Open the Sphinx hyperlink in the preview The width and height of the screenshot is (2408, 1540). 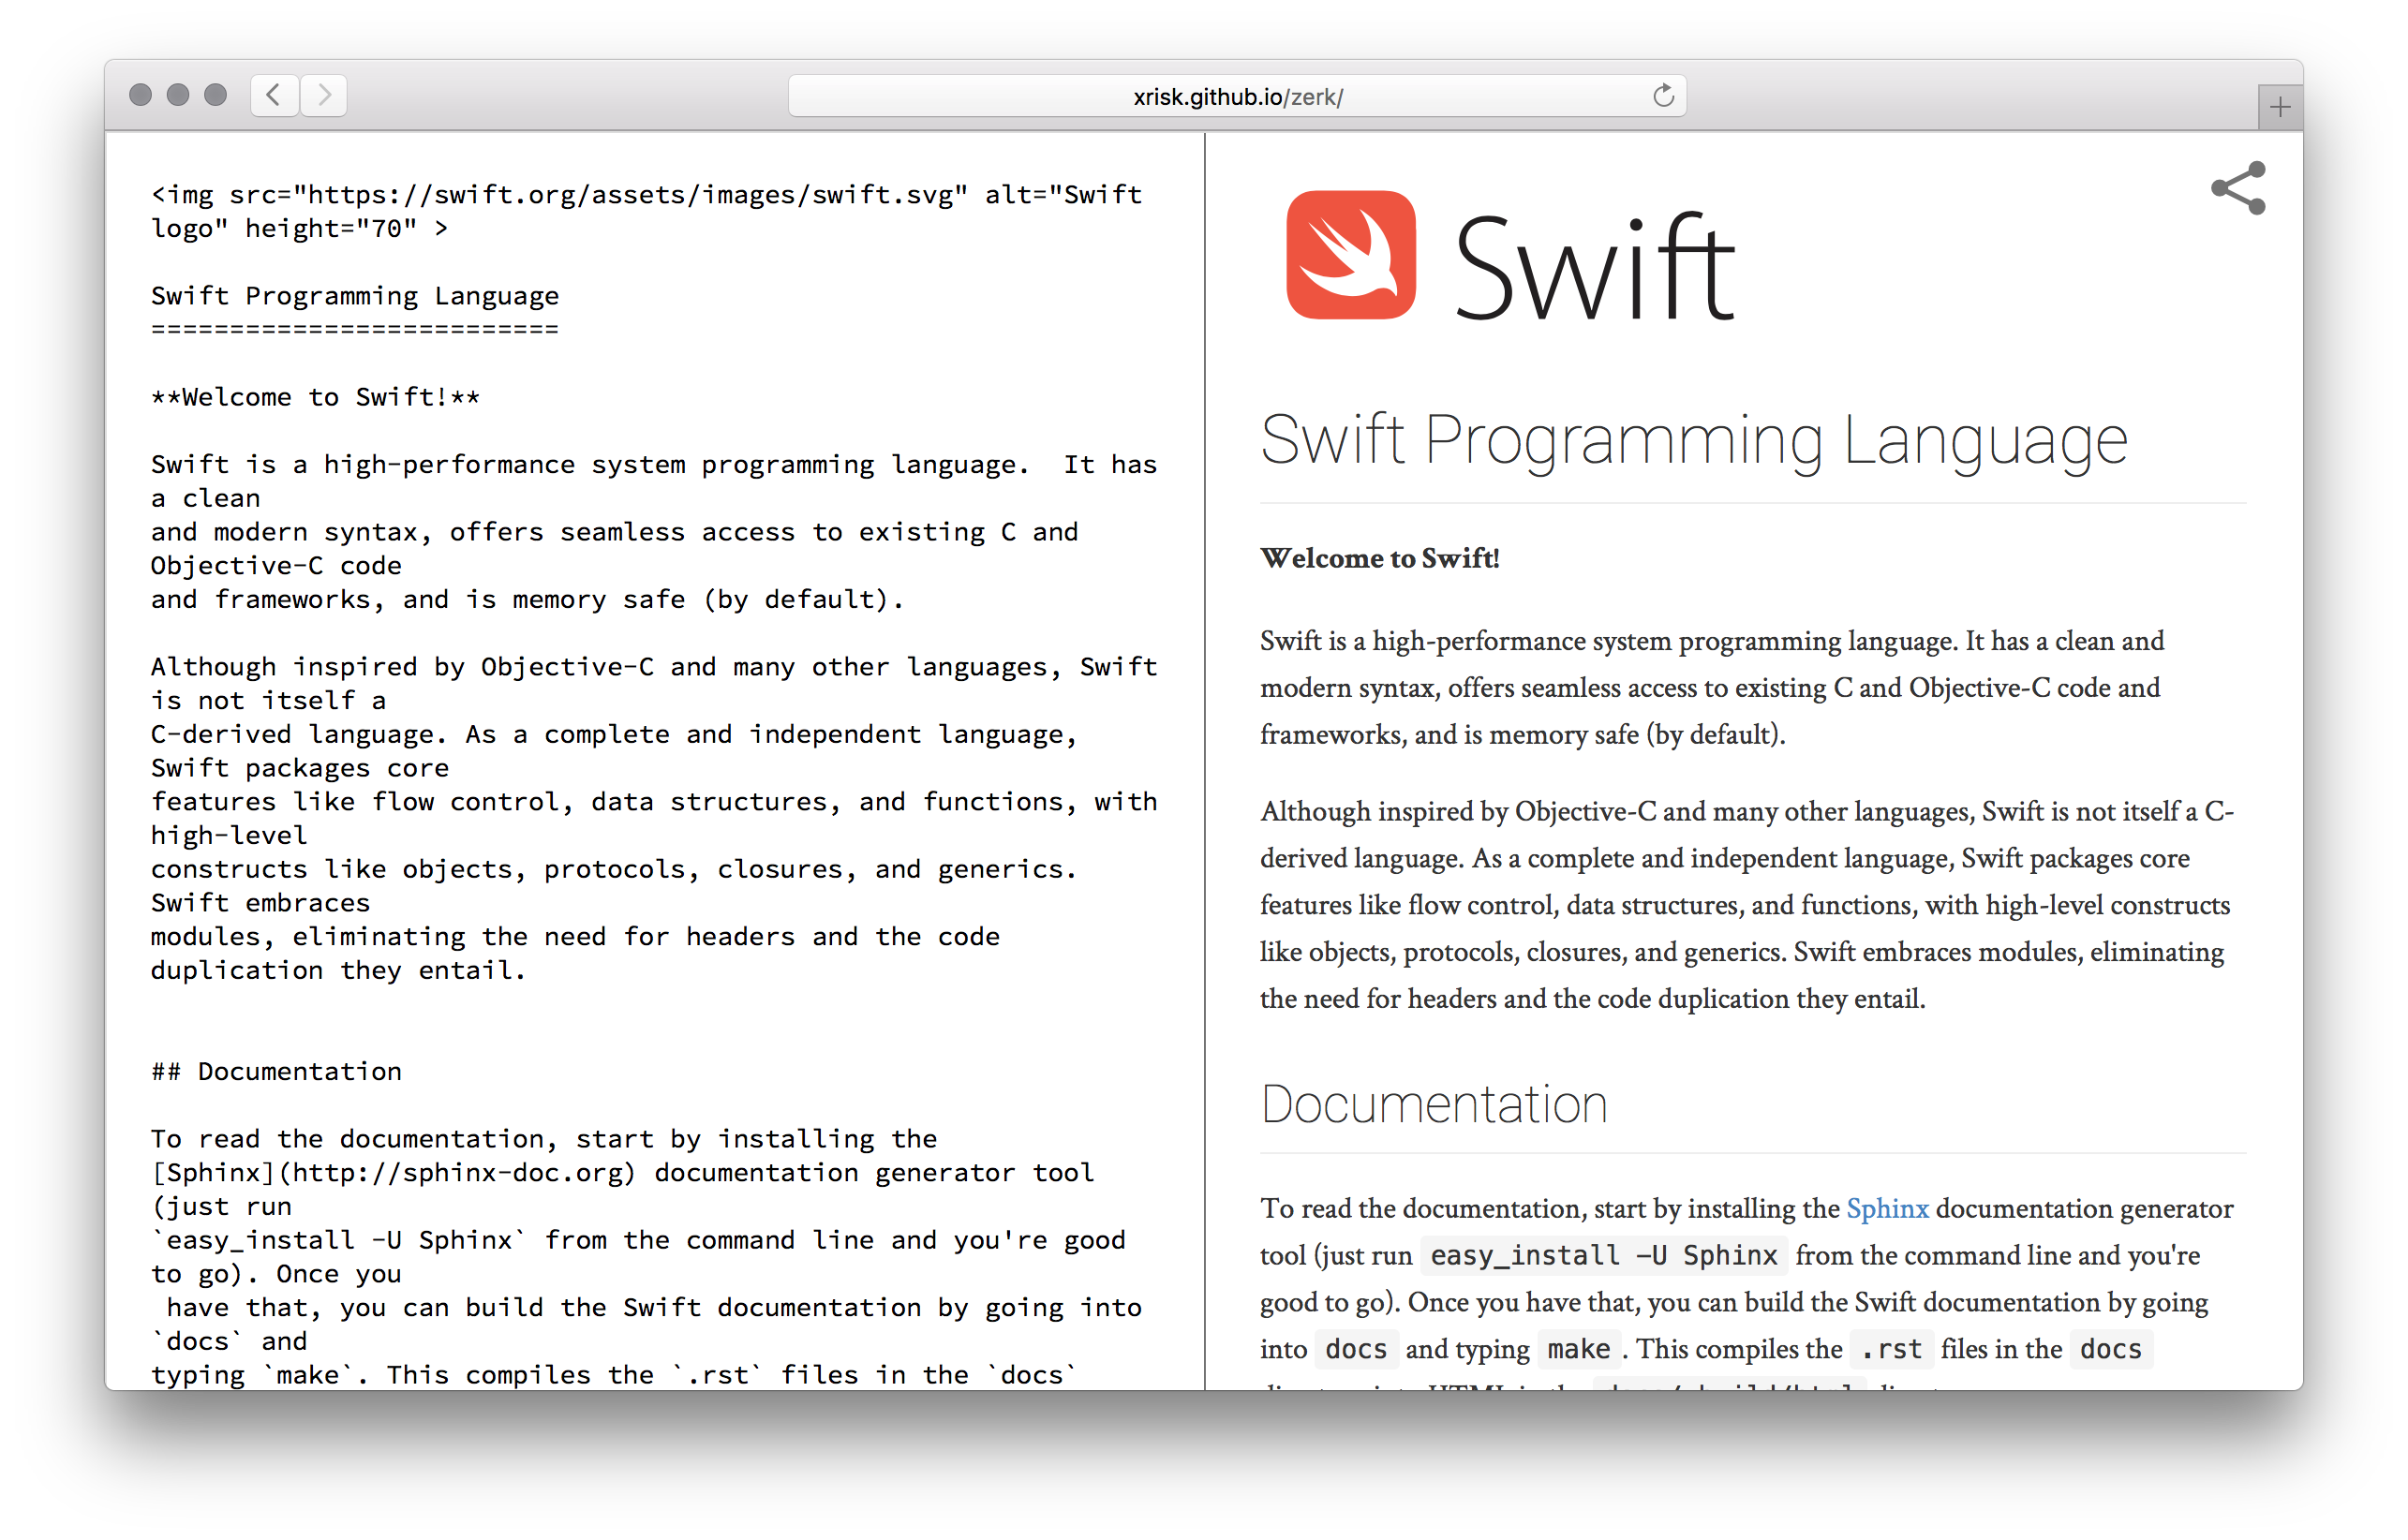tap(1886, 1209)
